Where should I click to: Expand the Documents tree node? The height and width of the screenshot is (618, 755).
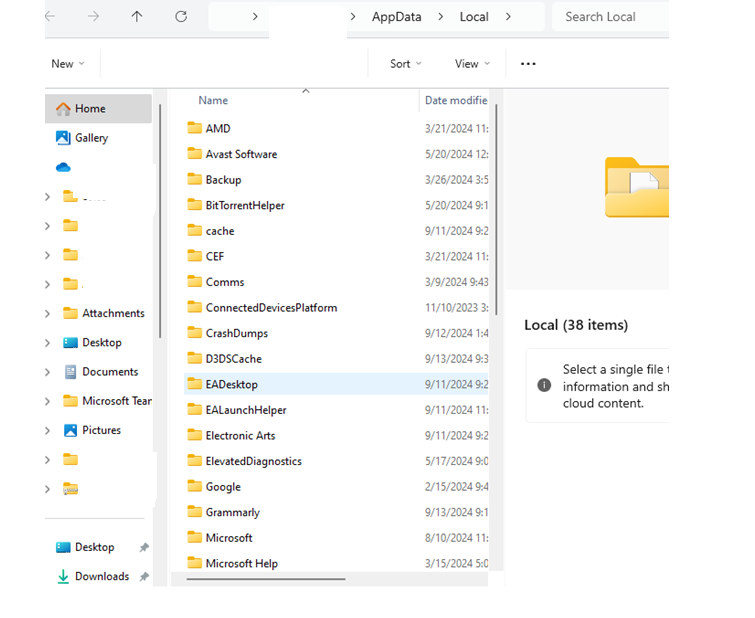point(47,372)
